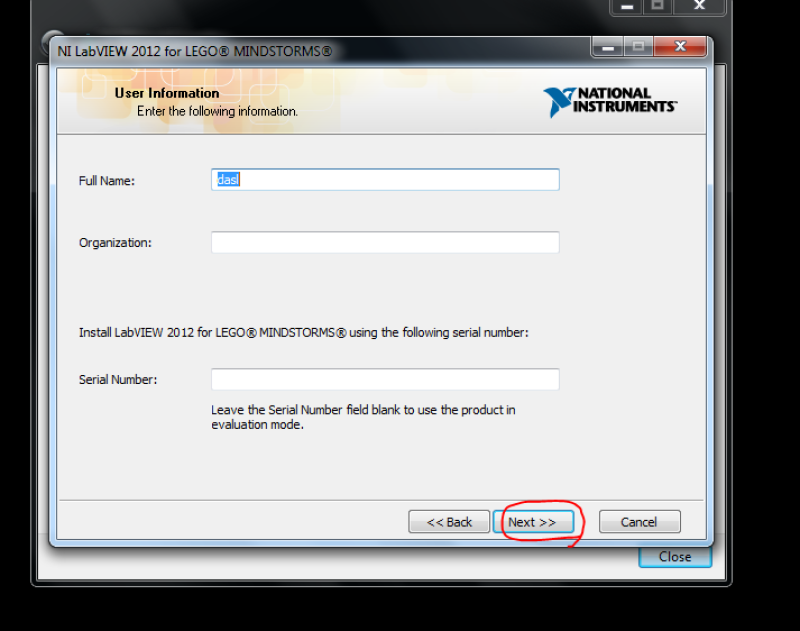Click 'Enter the following information.' subtitle
This screenshot has width=800, height=631.
pyautogui.click(x=217, y=111)
